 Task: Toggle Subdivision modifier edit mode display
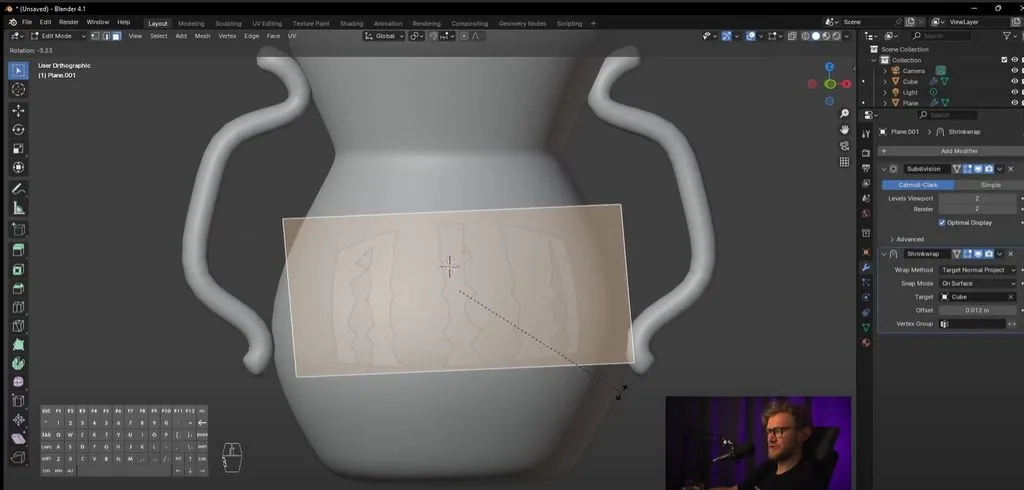coord(968,169)
